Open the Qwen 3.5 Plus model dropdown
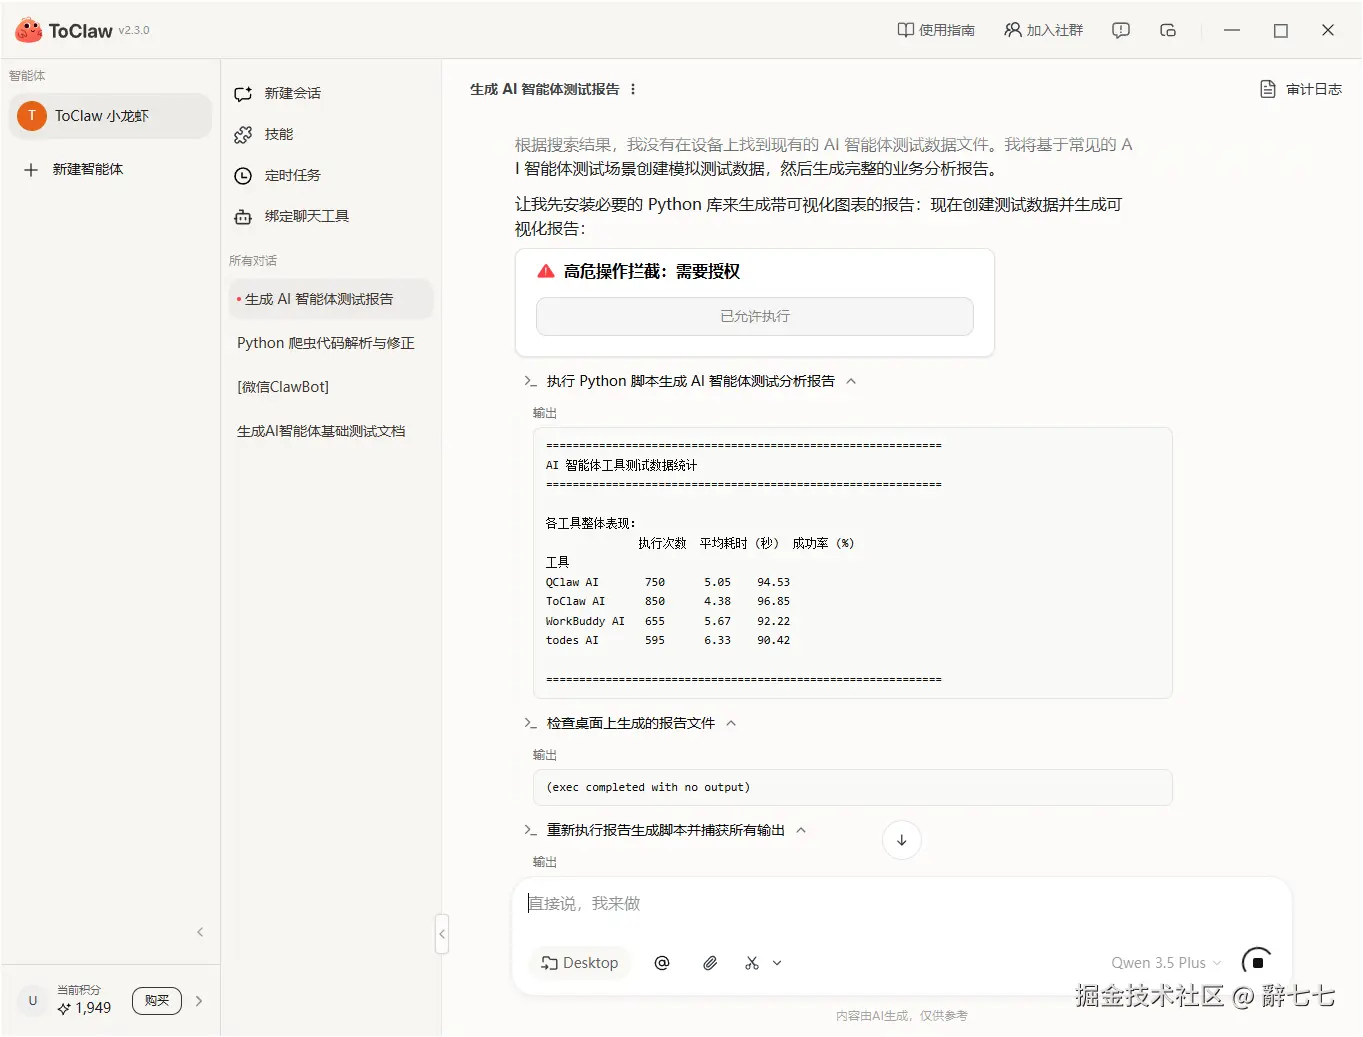Screen dimensions: 1363x1037 coord(1166,963)
